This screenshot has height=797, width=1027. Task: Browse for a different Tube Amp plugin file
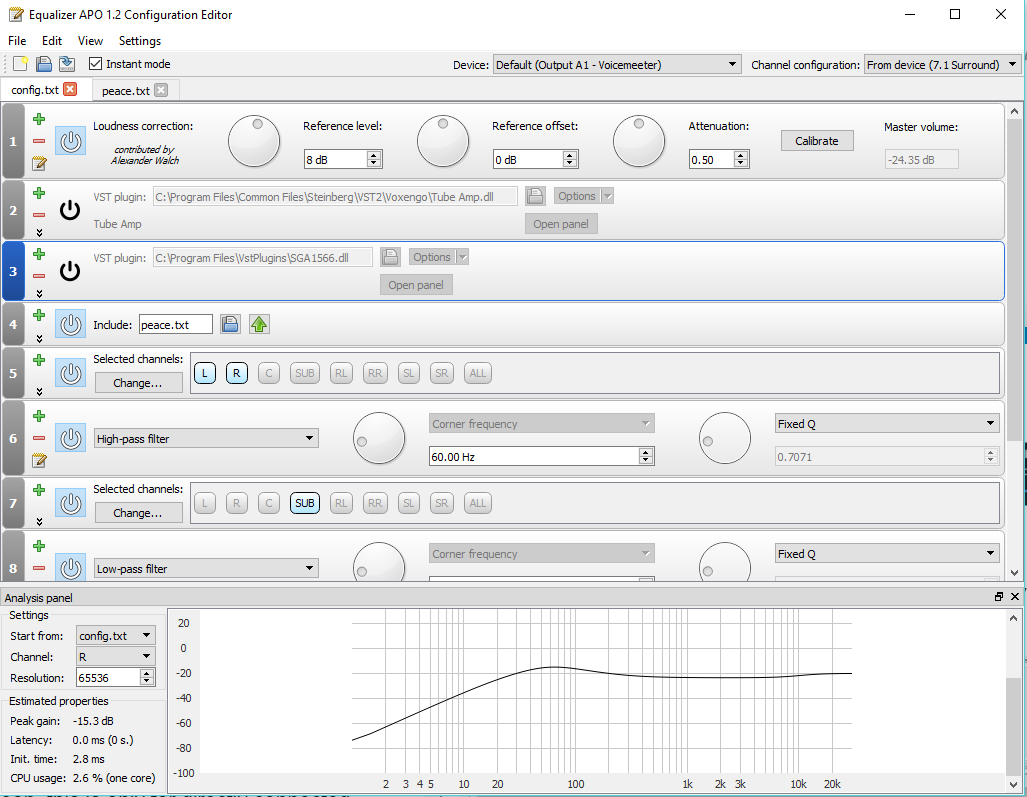(535, 195)
